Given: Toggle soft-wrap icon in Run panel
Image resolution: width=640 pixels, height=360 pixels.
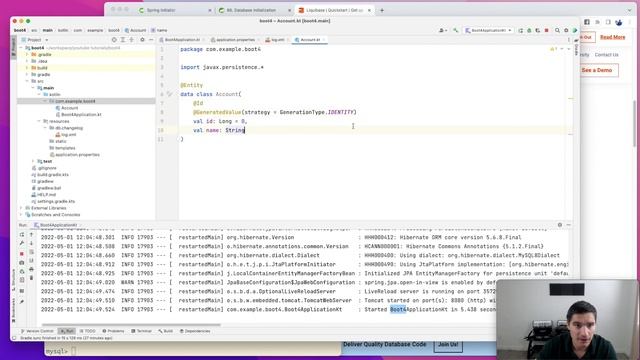Looking at the screenshot, I should [31, 252].
